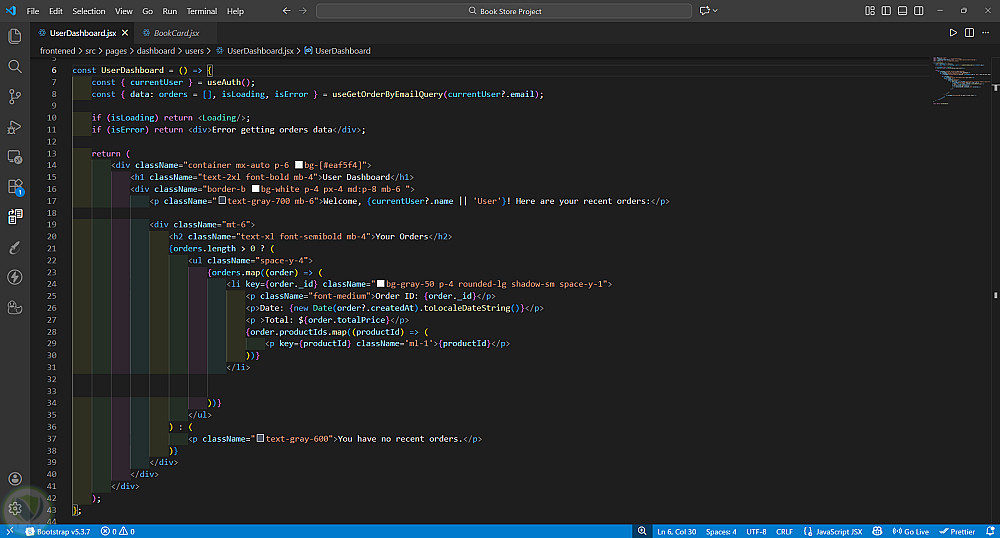Image resolution: width=1000 pixels, height=538 pixels.
Task: Open the UTF-8 encoding selector
Action: pos(755,531)
